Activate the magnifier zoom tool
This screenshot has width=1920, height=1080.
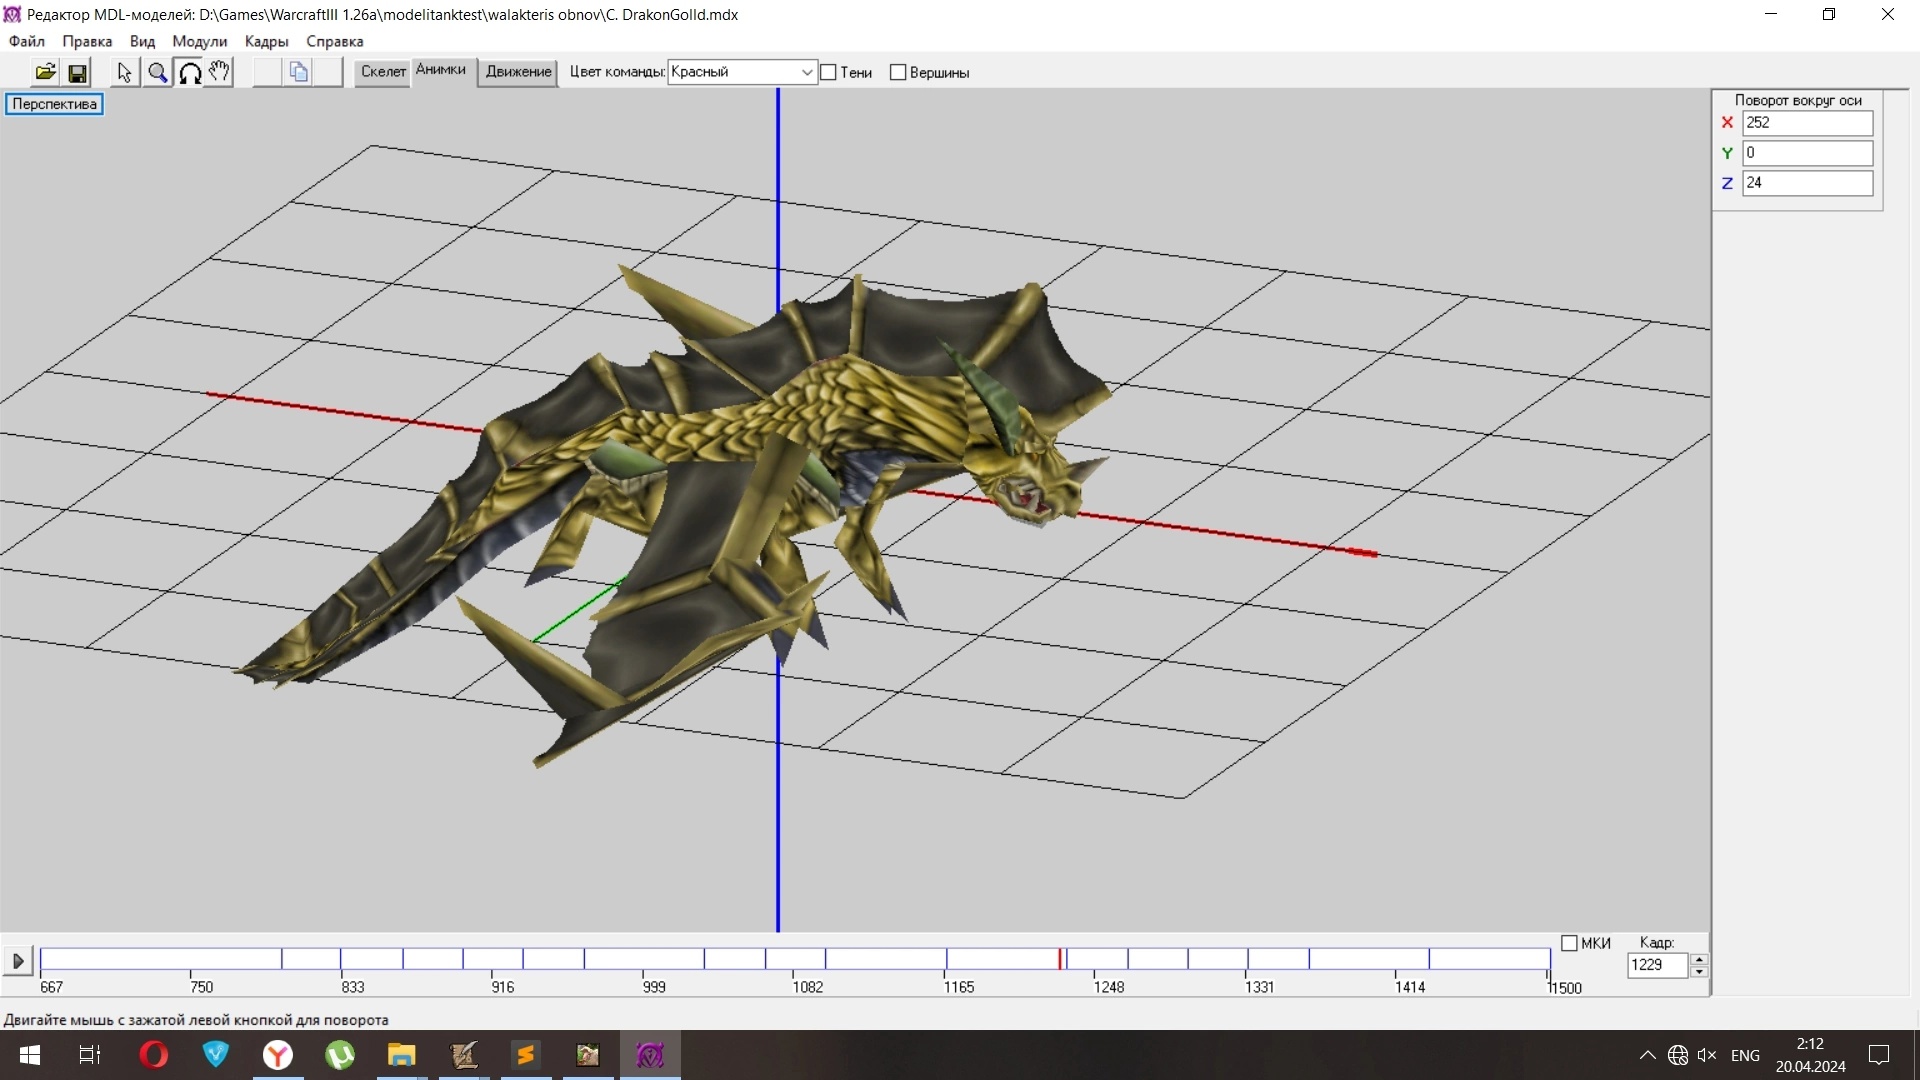pos(157,72)
